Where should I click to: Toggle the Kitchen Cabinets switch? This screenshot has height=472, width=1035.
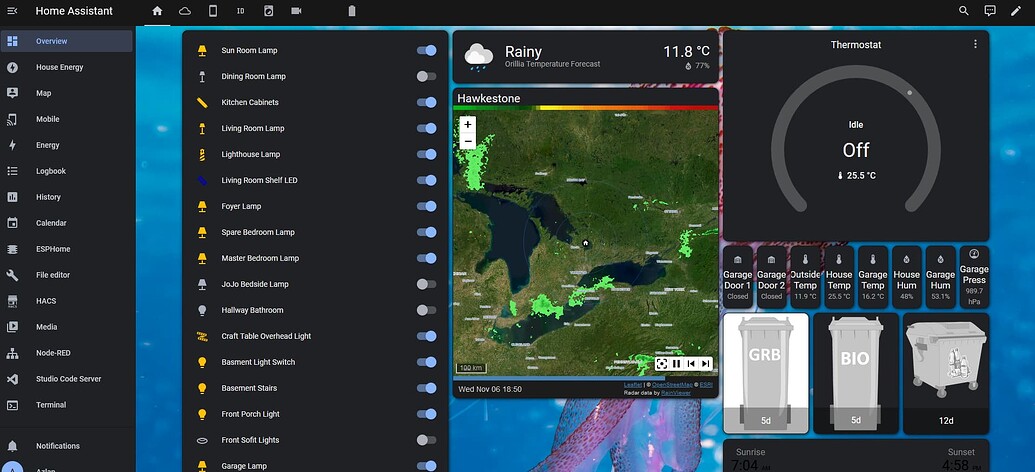pyautogui.click(x=426, y=102)
